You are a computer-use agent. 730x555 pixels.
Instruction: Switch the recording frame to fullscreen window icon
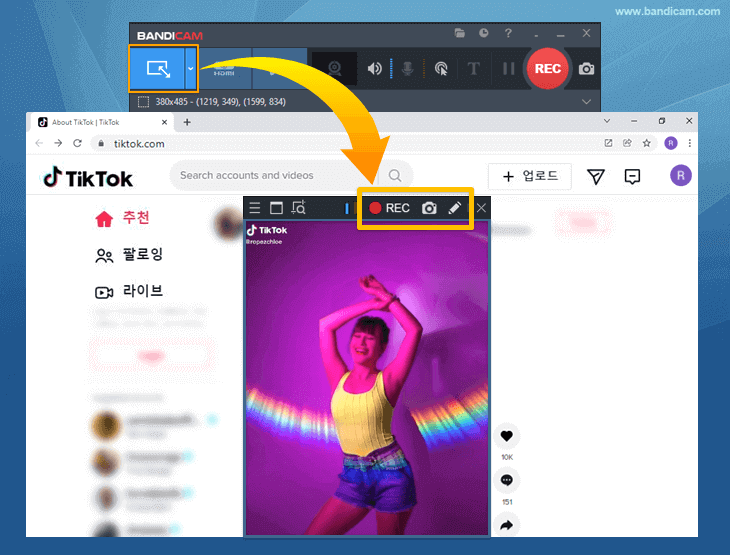(x=277, y=208)
